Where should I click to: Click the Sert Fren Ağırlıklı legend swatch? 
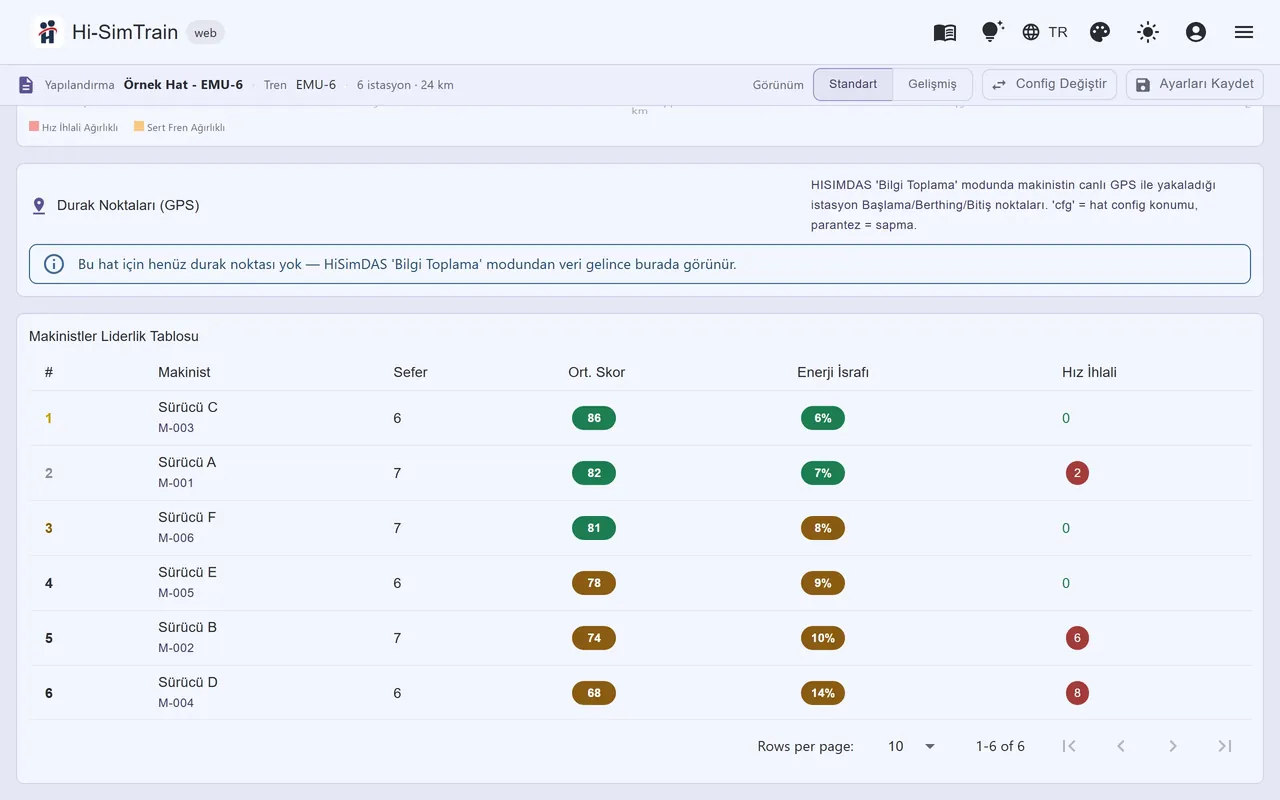coord(139,127)
